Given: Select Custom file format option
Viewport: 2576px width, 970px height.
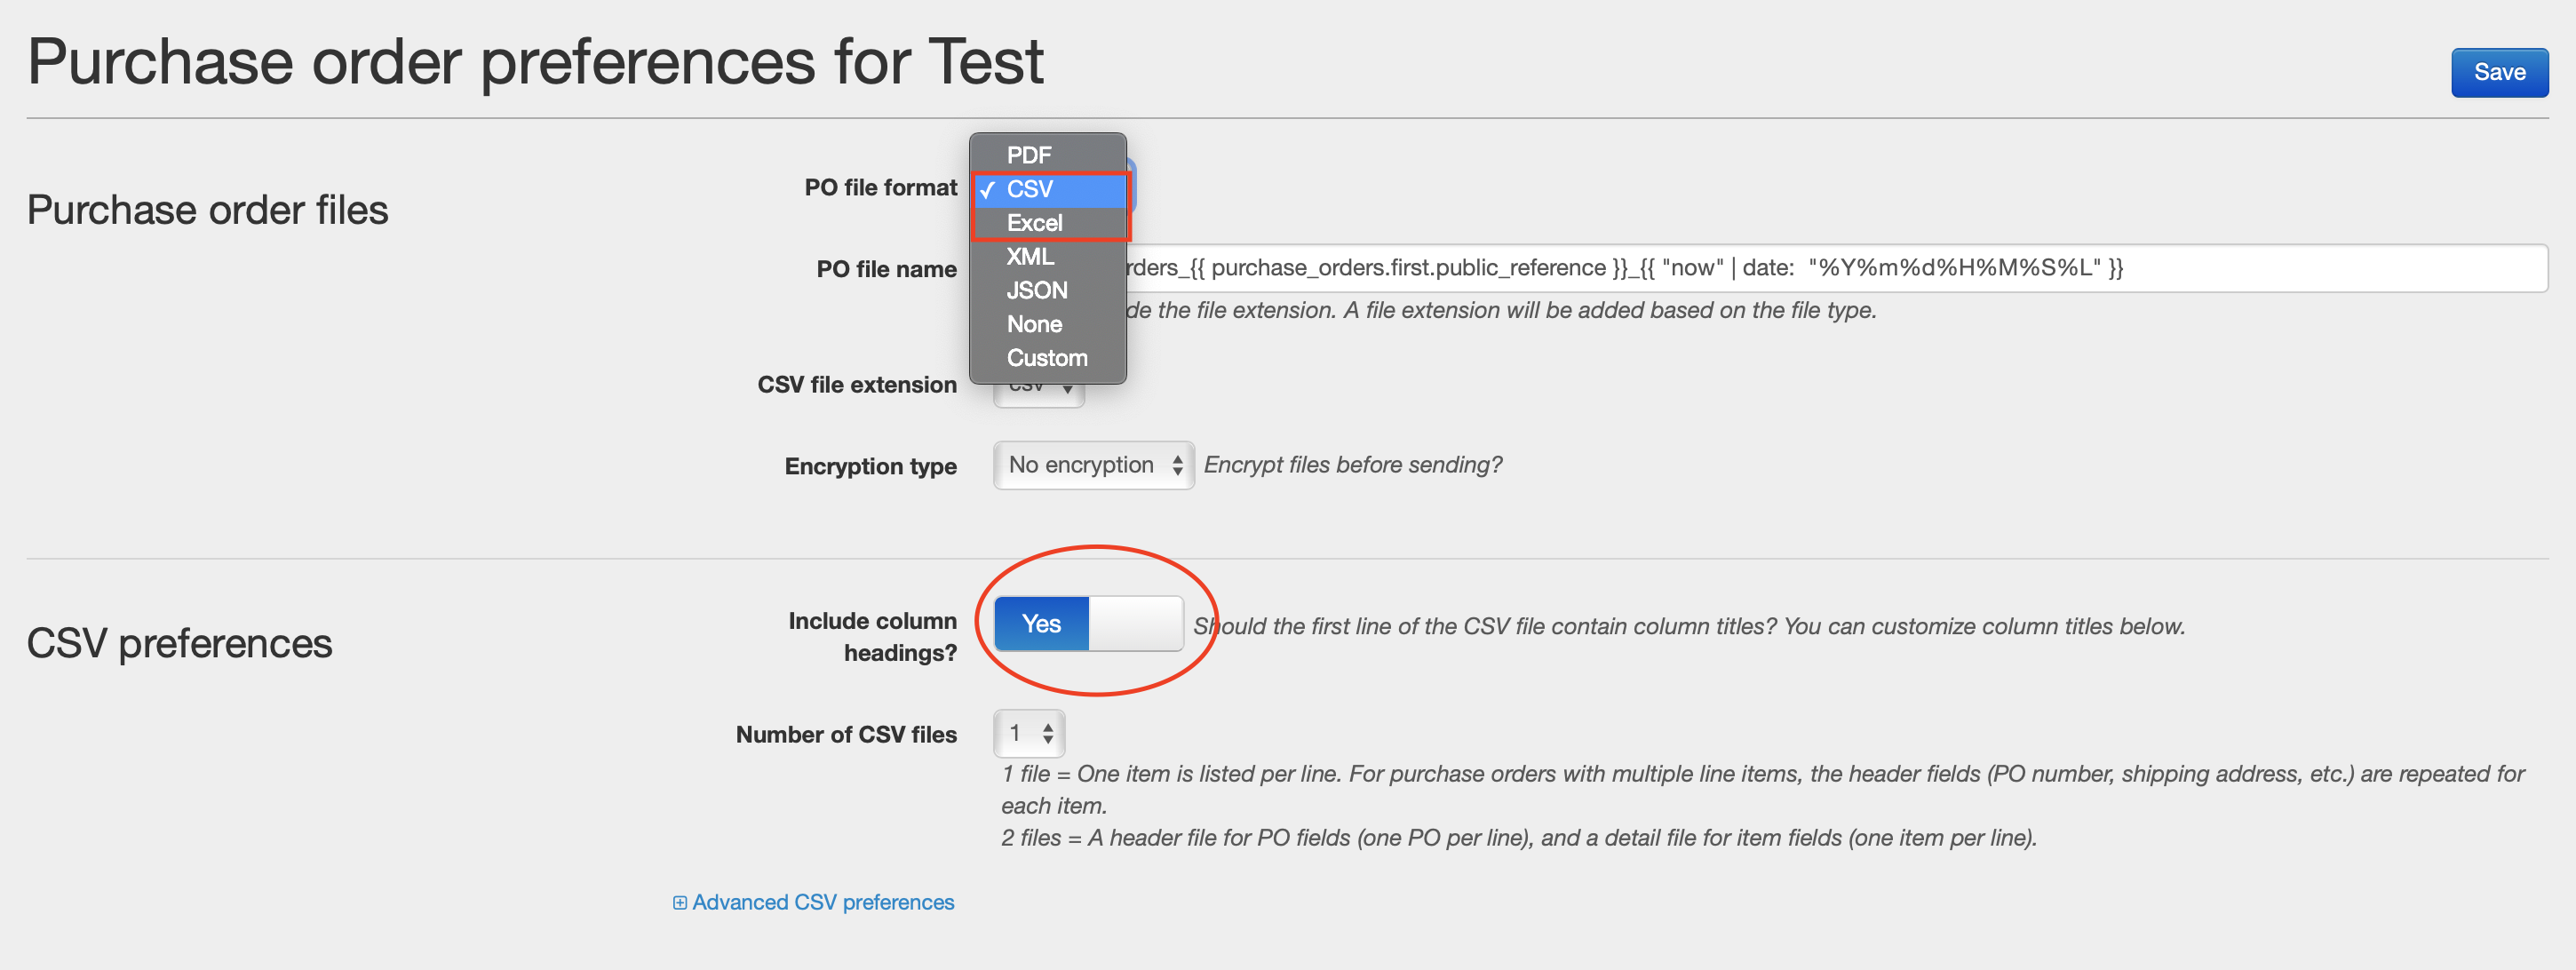Looking at the screenshot, I should coord(1047,358).
